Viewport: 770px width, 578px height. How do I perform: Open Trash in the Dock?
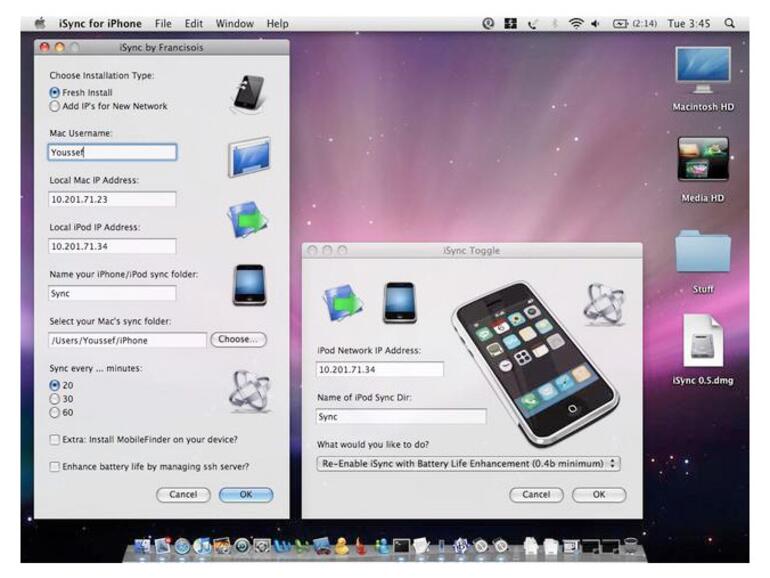click(631, 546)
